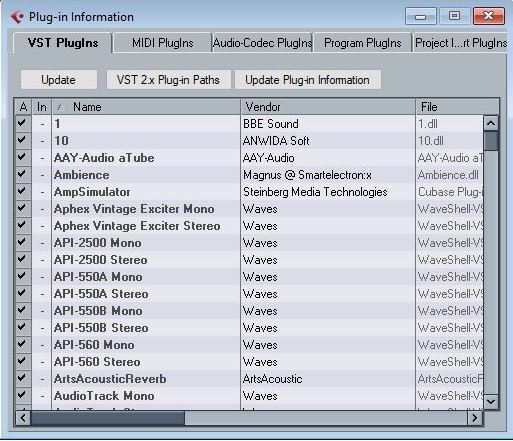Image resolution: width=513 pixels, height=441 pixels.
Task: Select the Ambience plug-in name
Action: pyautogui.click(x=82, y=175)
